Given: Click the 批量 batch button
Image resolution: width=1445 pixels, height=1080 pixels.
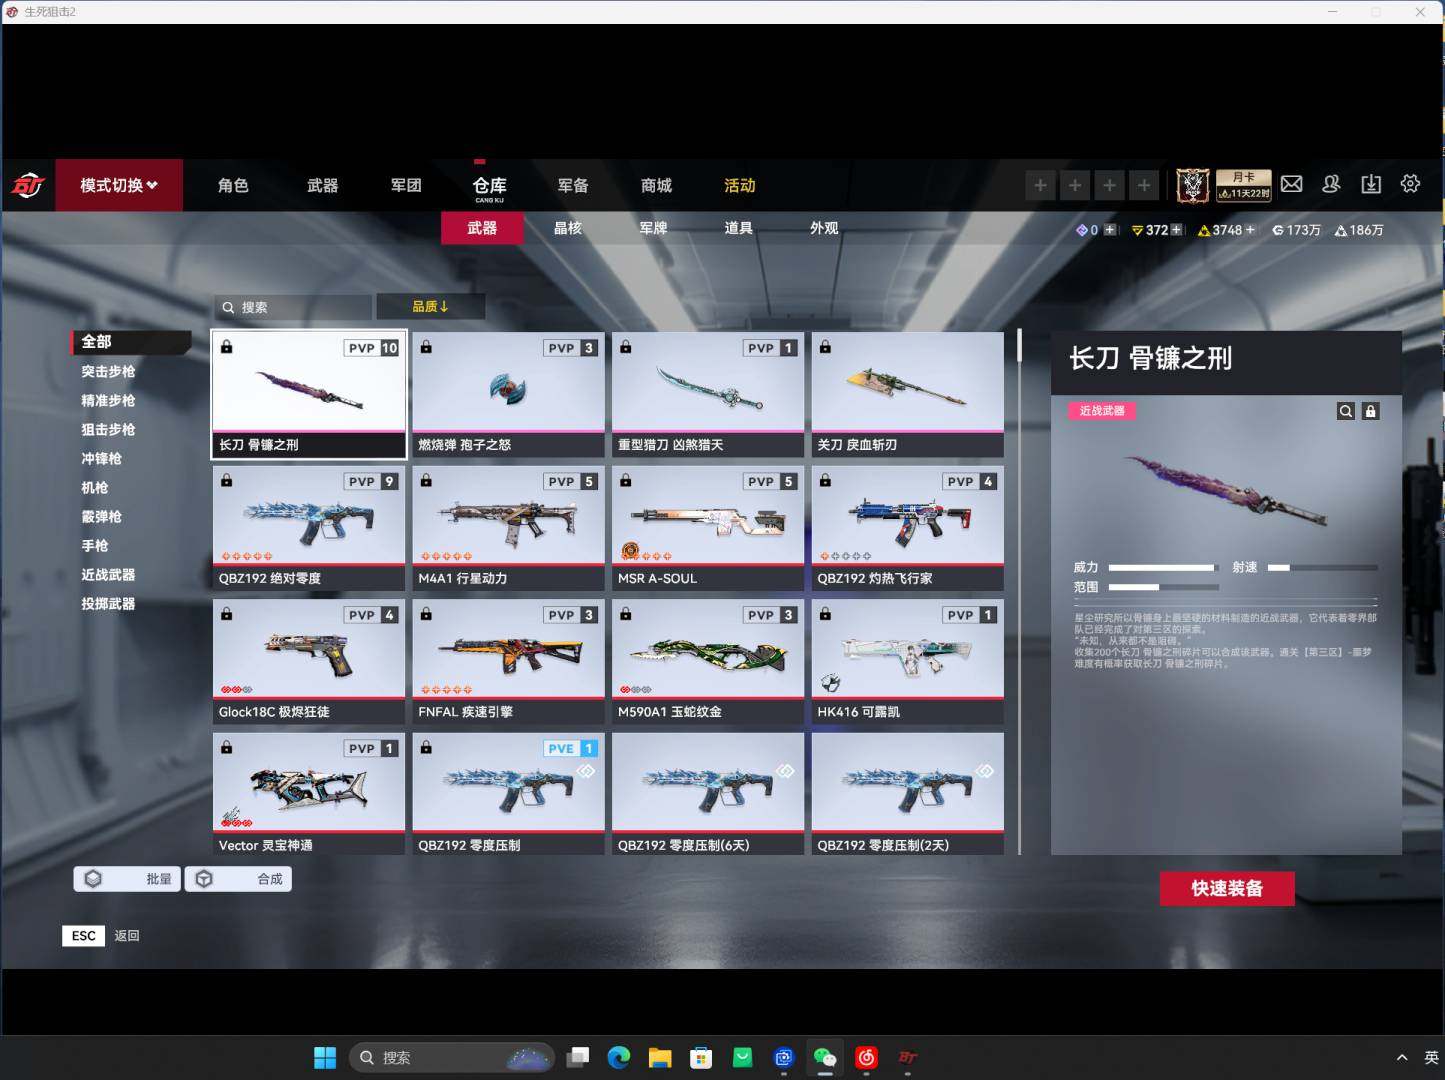Looking at the screenshot, I should [x=127, y=879].
